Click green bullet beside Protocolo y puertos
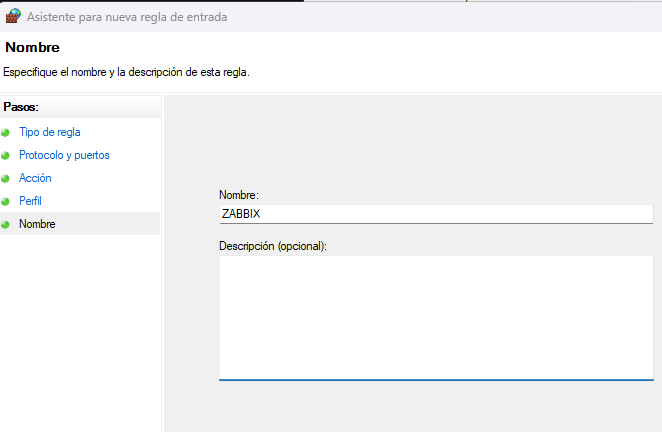This screenshot has width=662, height=432. click(x=5, y=155)
